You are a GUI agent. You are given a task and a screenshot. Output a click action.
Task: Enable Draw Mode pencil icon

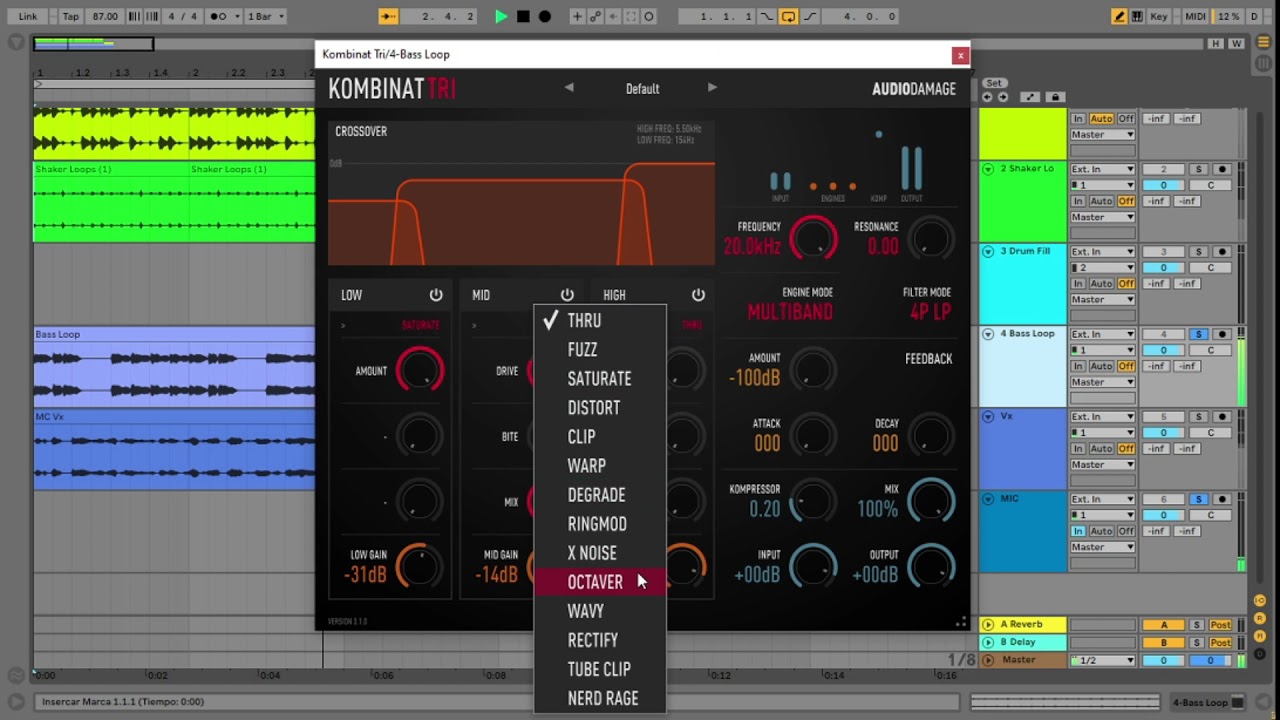1120,16
